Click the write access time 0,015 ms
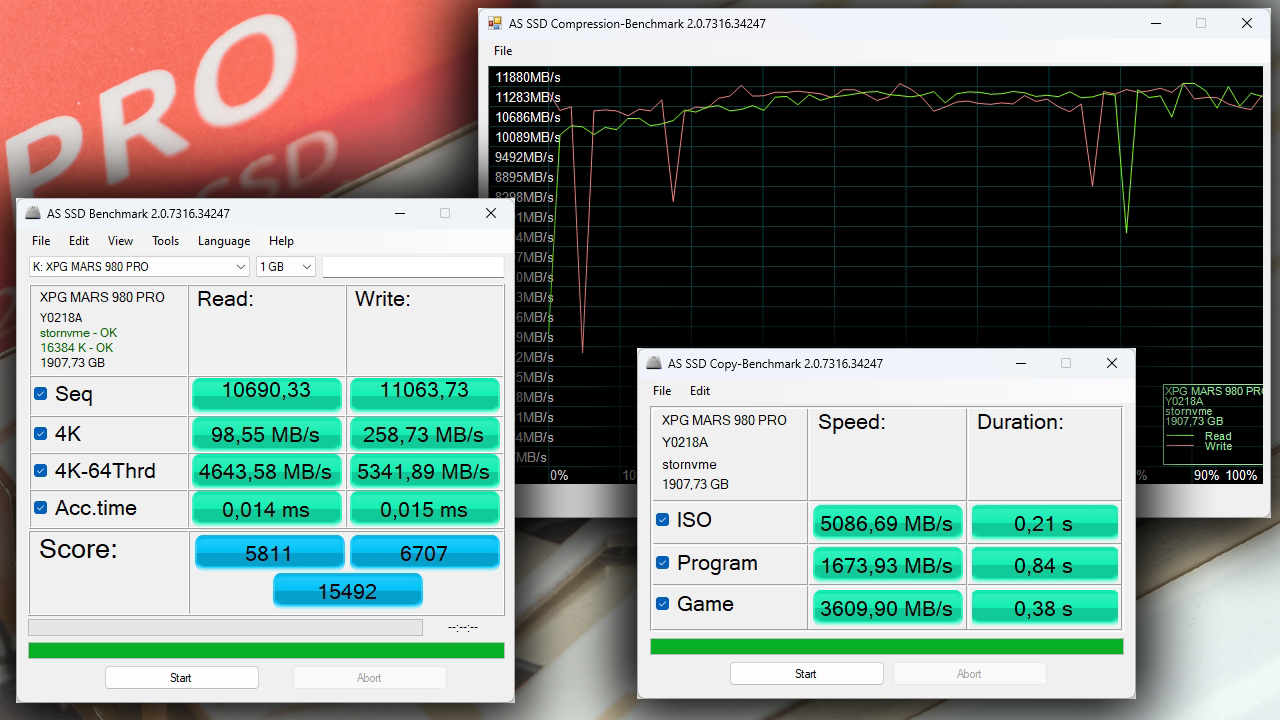This screenshot has width=1280, height=720. pyautogui.click(x=424, y=509)
